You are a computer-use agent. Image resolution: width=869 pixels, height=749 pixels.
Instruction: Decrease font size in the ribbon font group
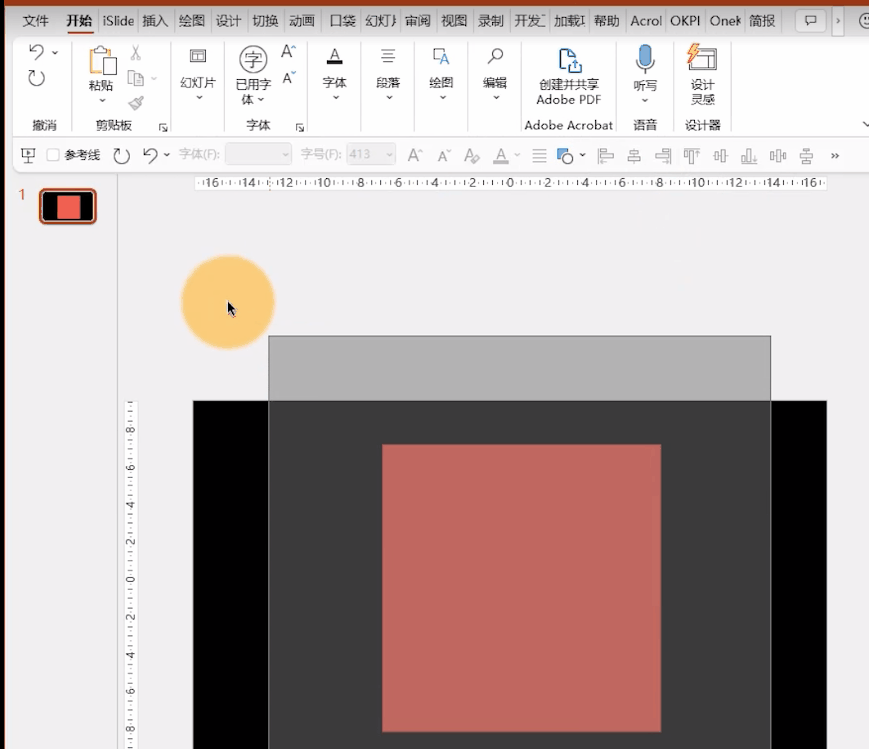point(288,78)
